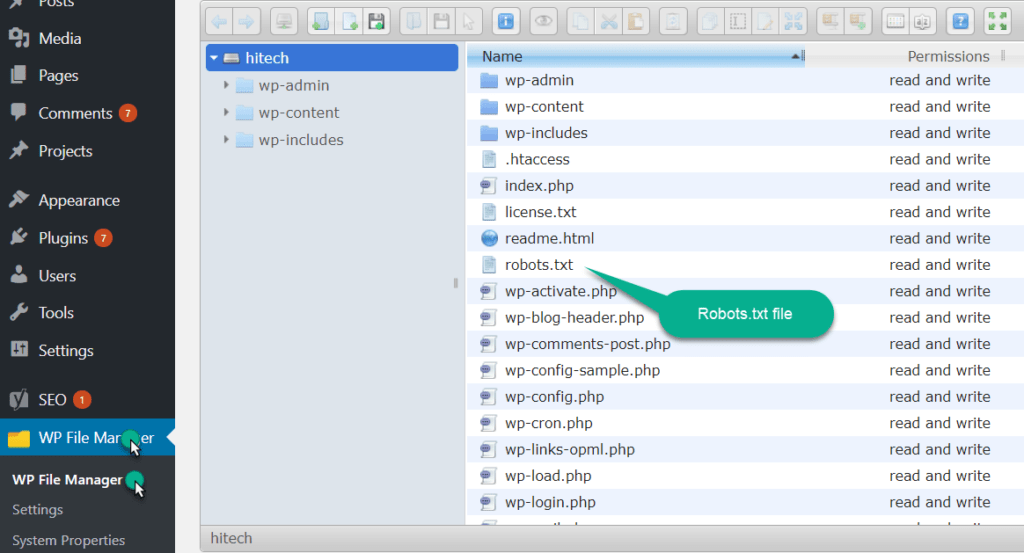The image size is (1024, 553).
Task: Click the New folder toolbar icon
Action: (321, 22)
